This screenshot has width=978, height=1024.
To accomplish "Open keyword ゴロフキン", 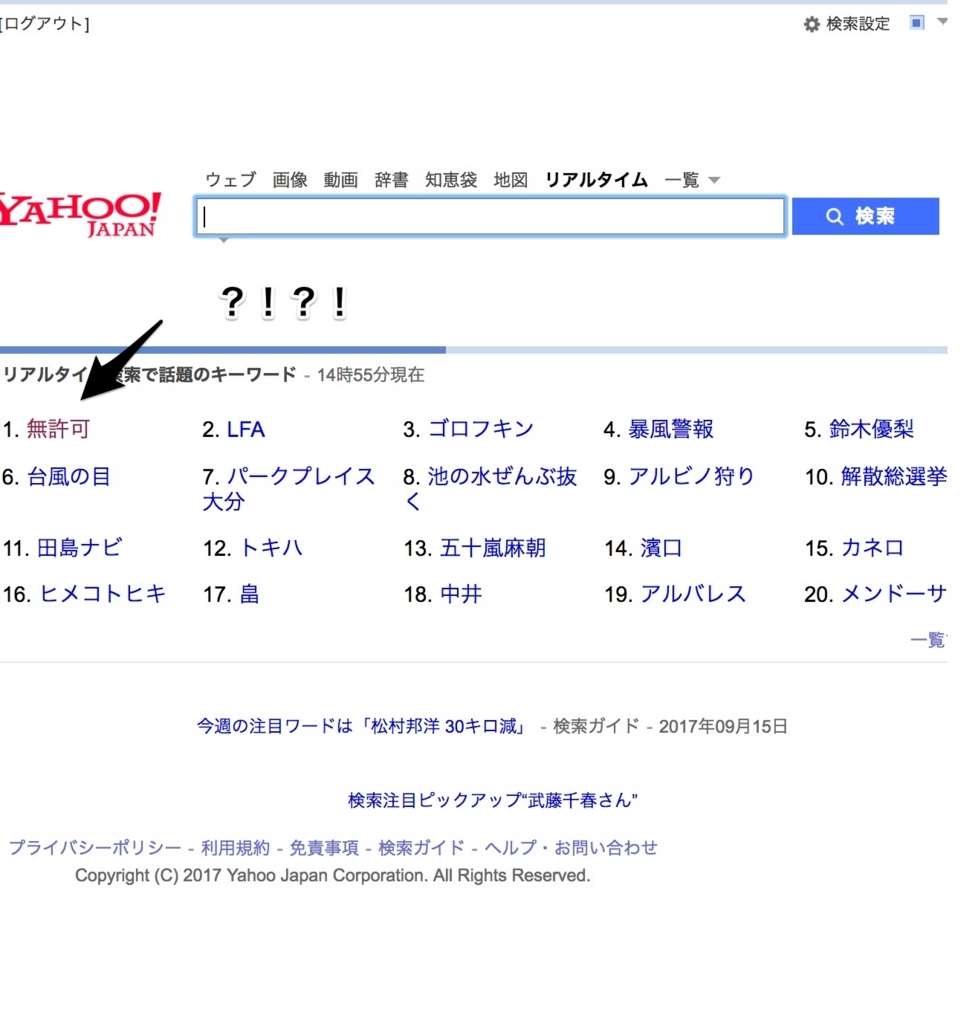I will 481,429.
